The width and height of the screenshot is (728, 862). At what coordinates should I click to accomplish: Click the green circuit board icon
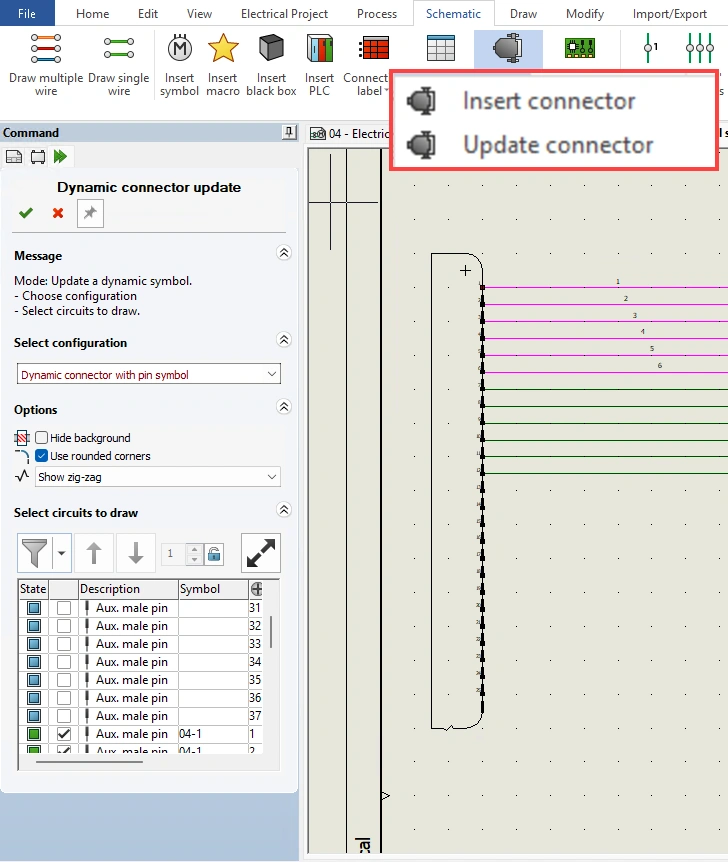point(580,48)
